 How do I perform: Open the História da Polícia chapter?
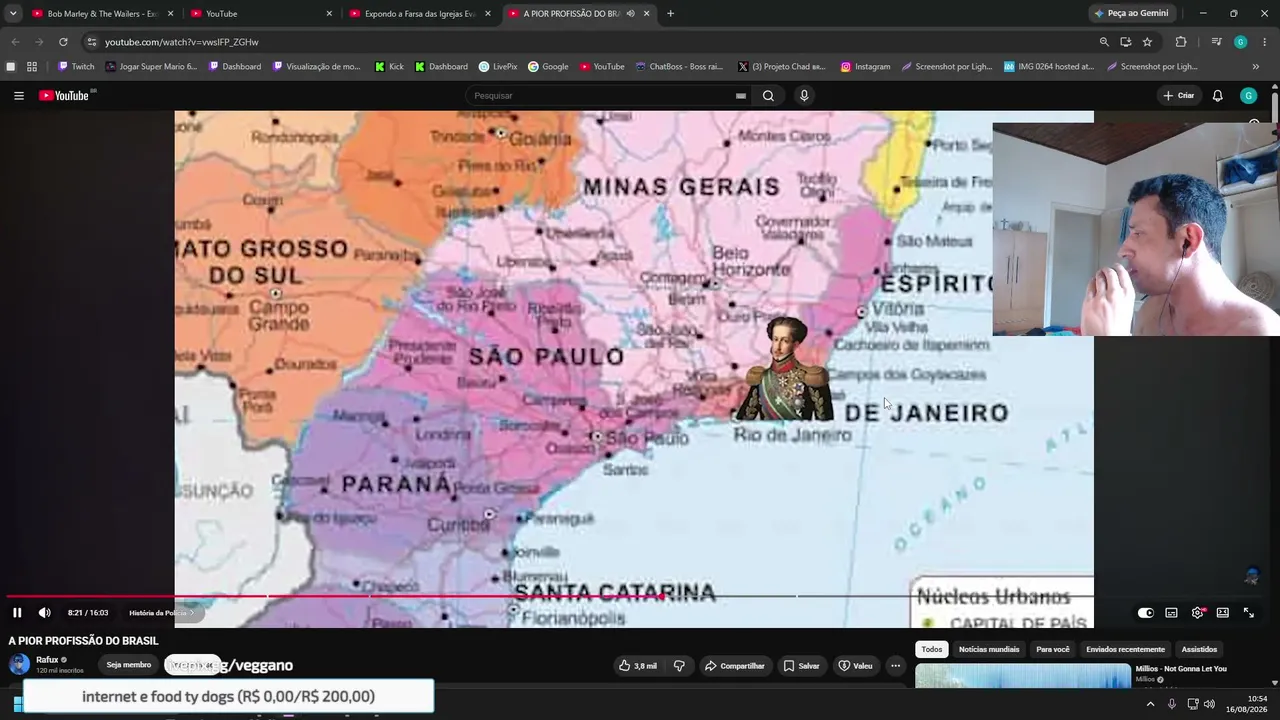pos(160,613)
